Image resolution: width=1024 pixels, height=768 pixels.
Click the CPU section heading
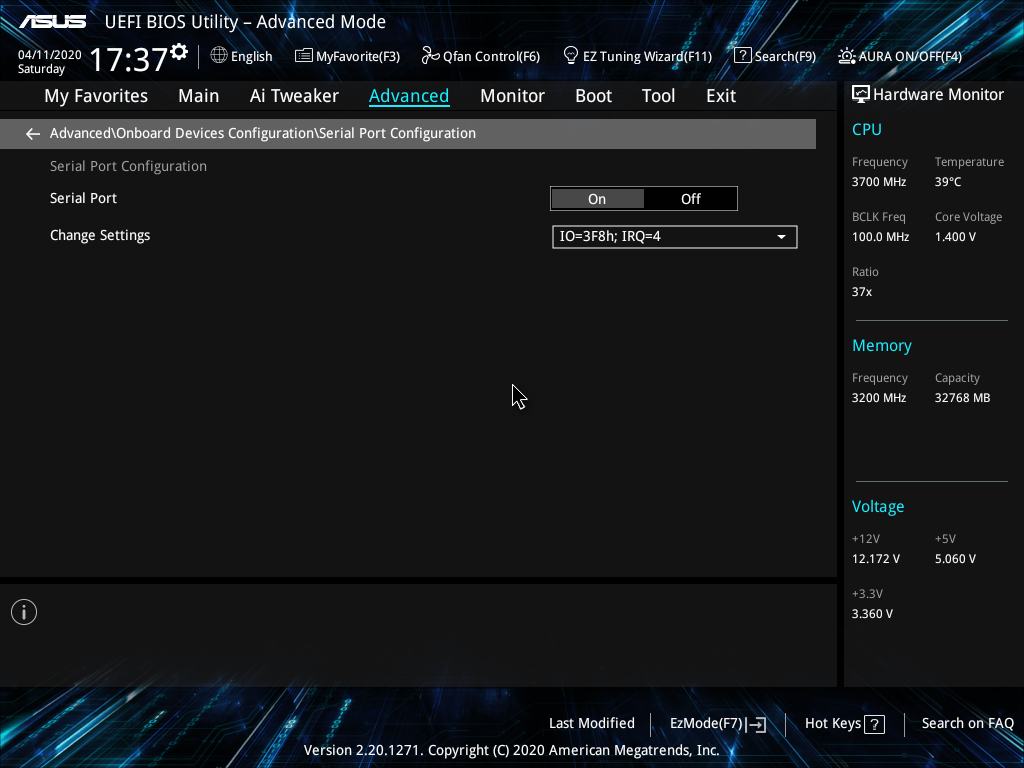(867, 129)
